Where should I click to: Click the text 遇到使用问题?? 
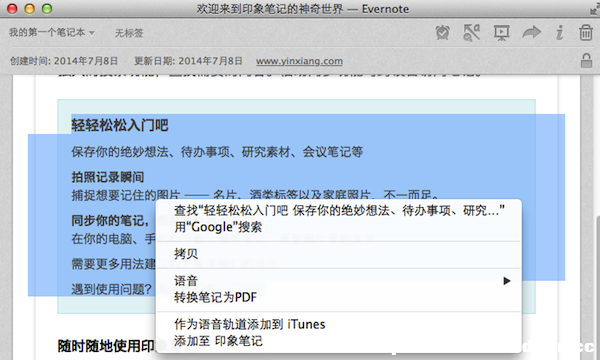point(111,289)
